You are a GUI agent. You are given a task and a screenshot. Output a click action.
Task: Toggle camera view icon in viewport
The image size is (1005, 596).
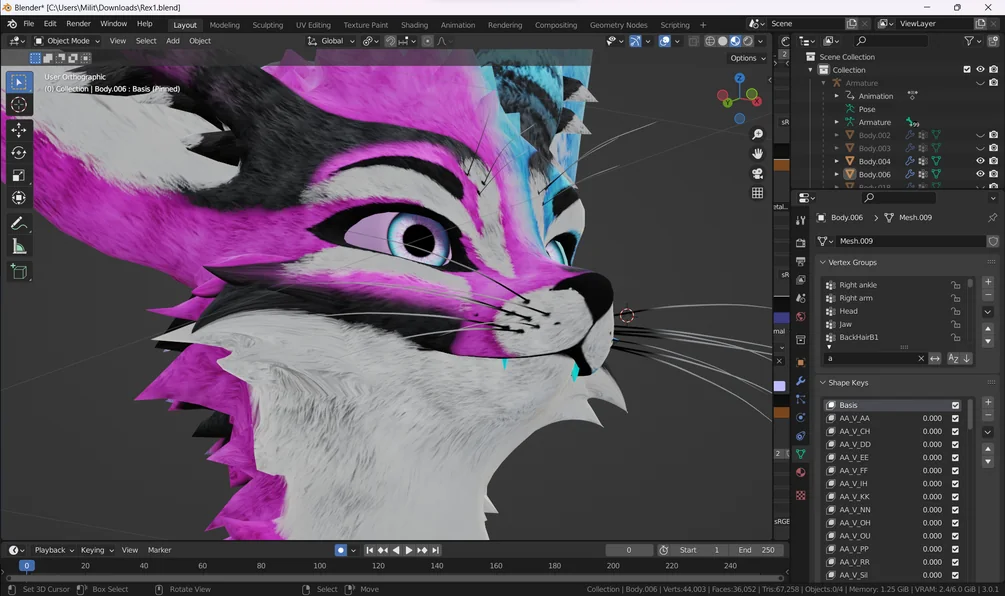pyautogui.click(x=757, y=174)
